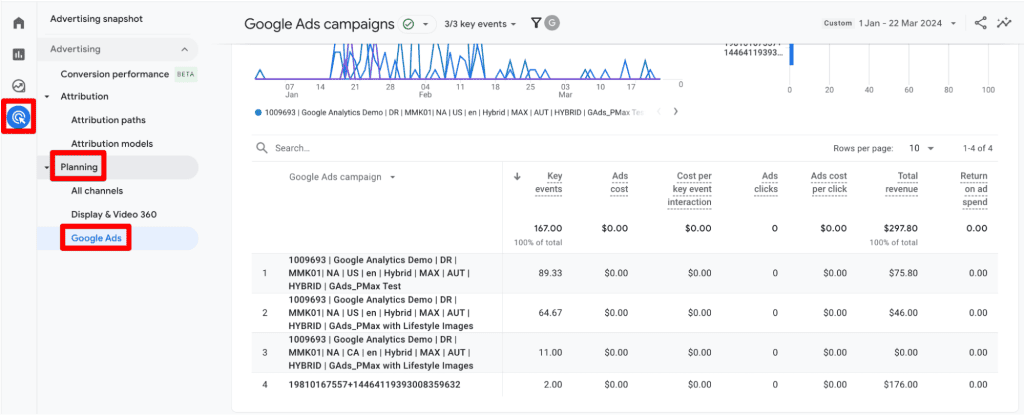Click the G comparison chip
Viewport: 1024px width, 415px height.
552,24
